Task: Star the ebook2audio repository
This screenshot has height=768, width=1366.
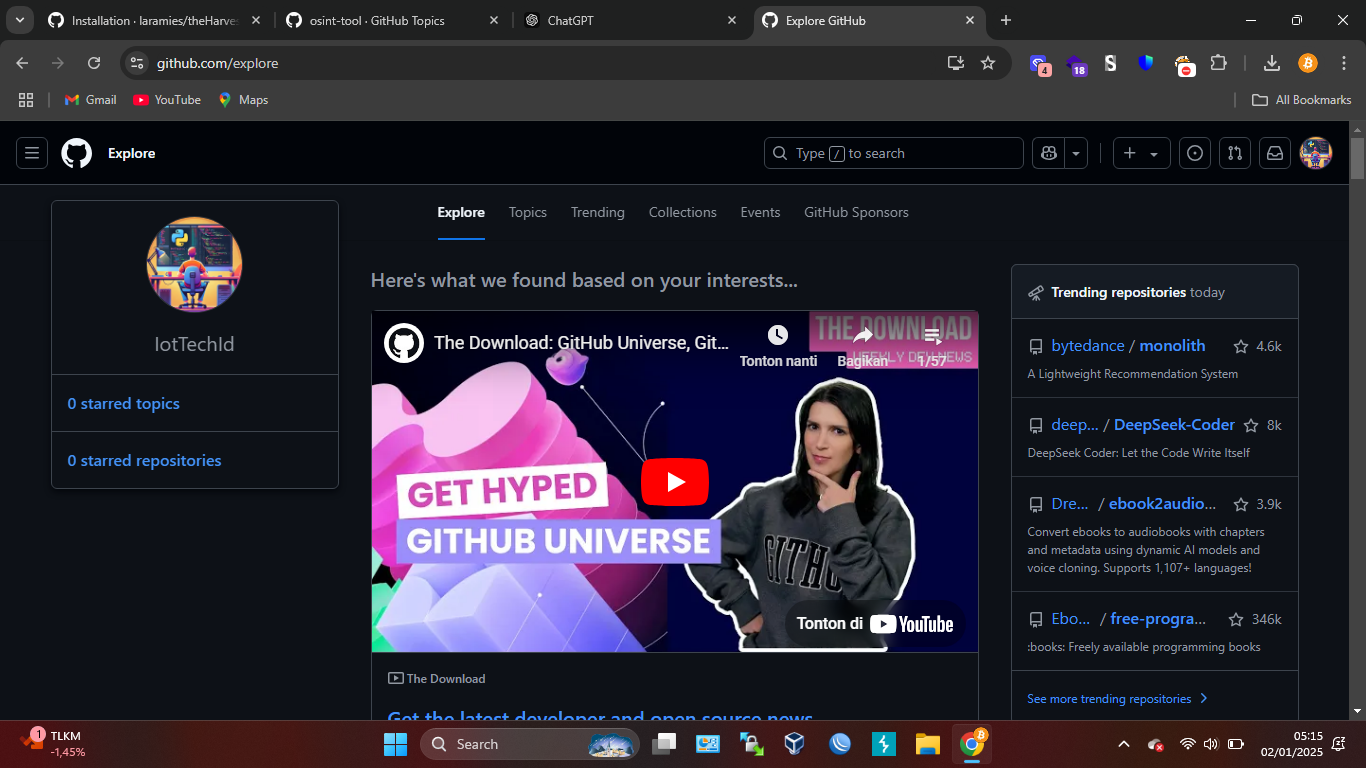Action: (1241, 504)
